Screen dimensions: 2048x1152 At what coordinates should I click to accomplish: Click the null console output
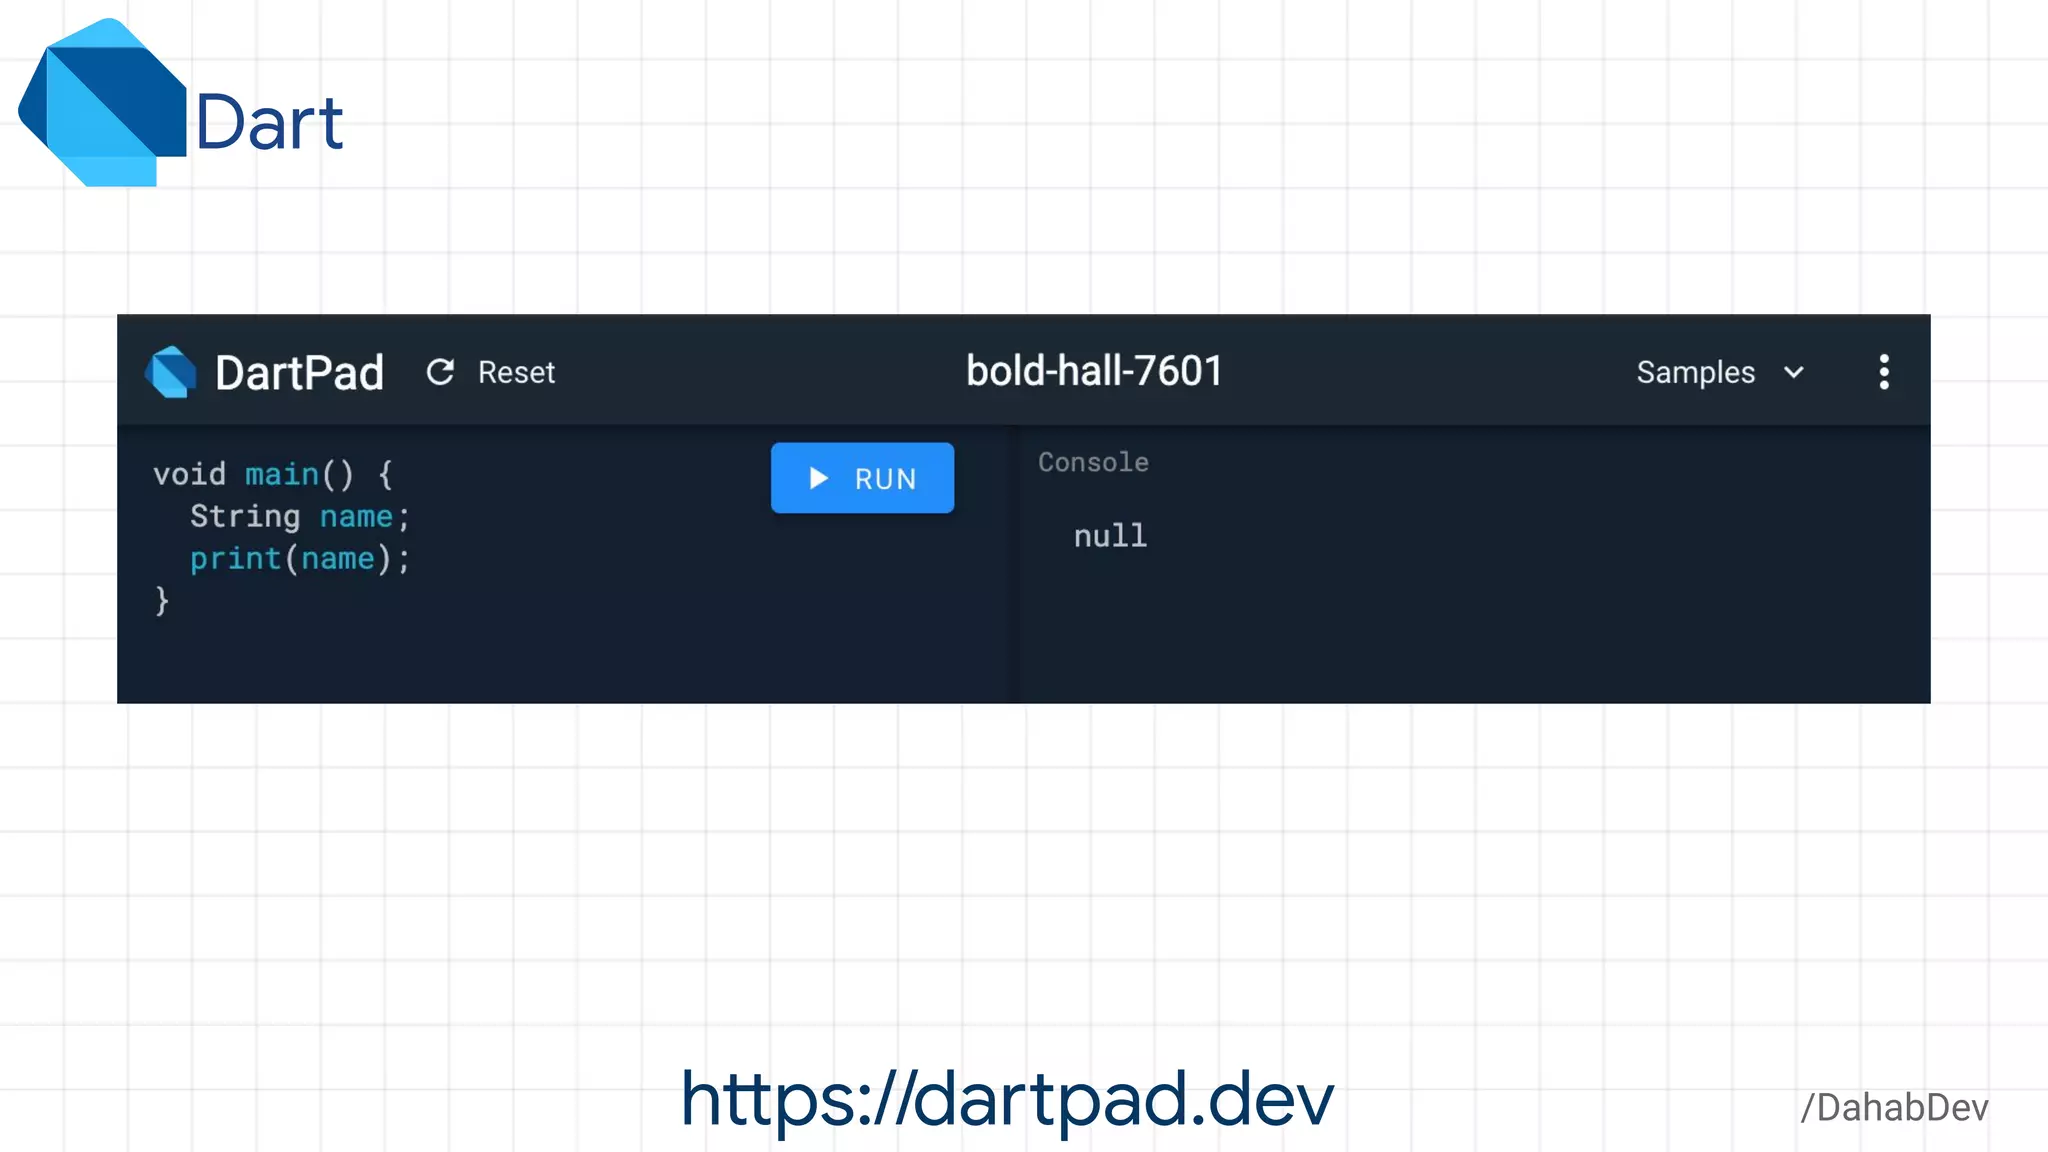click(x=1110, y=536)
